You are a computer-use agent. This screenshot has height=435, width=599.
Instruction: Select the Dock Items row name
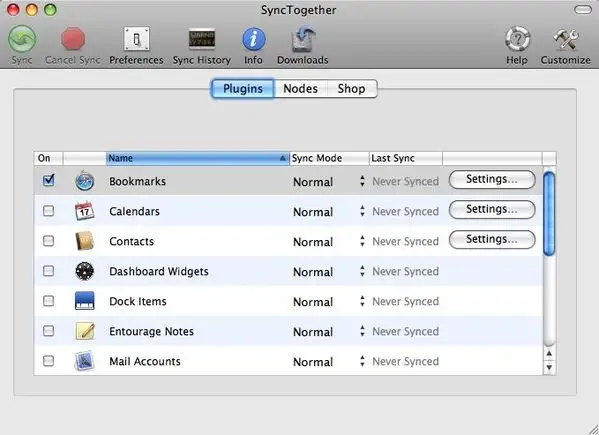tap(138, 301)
